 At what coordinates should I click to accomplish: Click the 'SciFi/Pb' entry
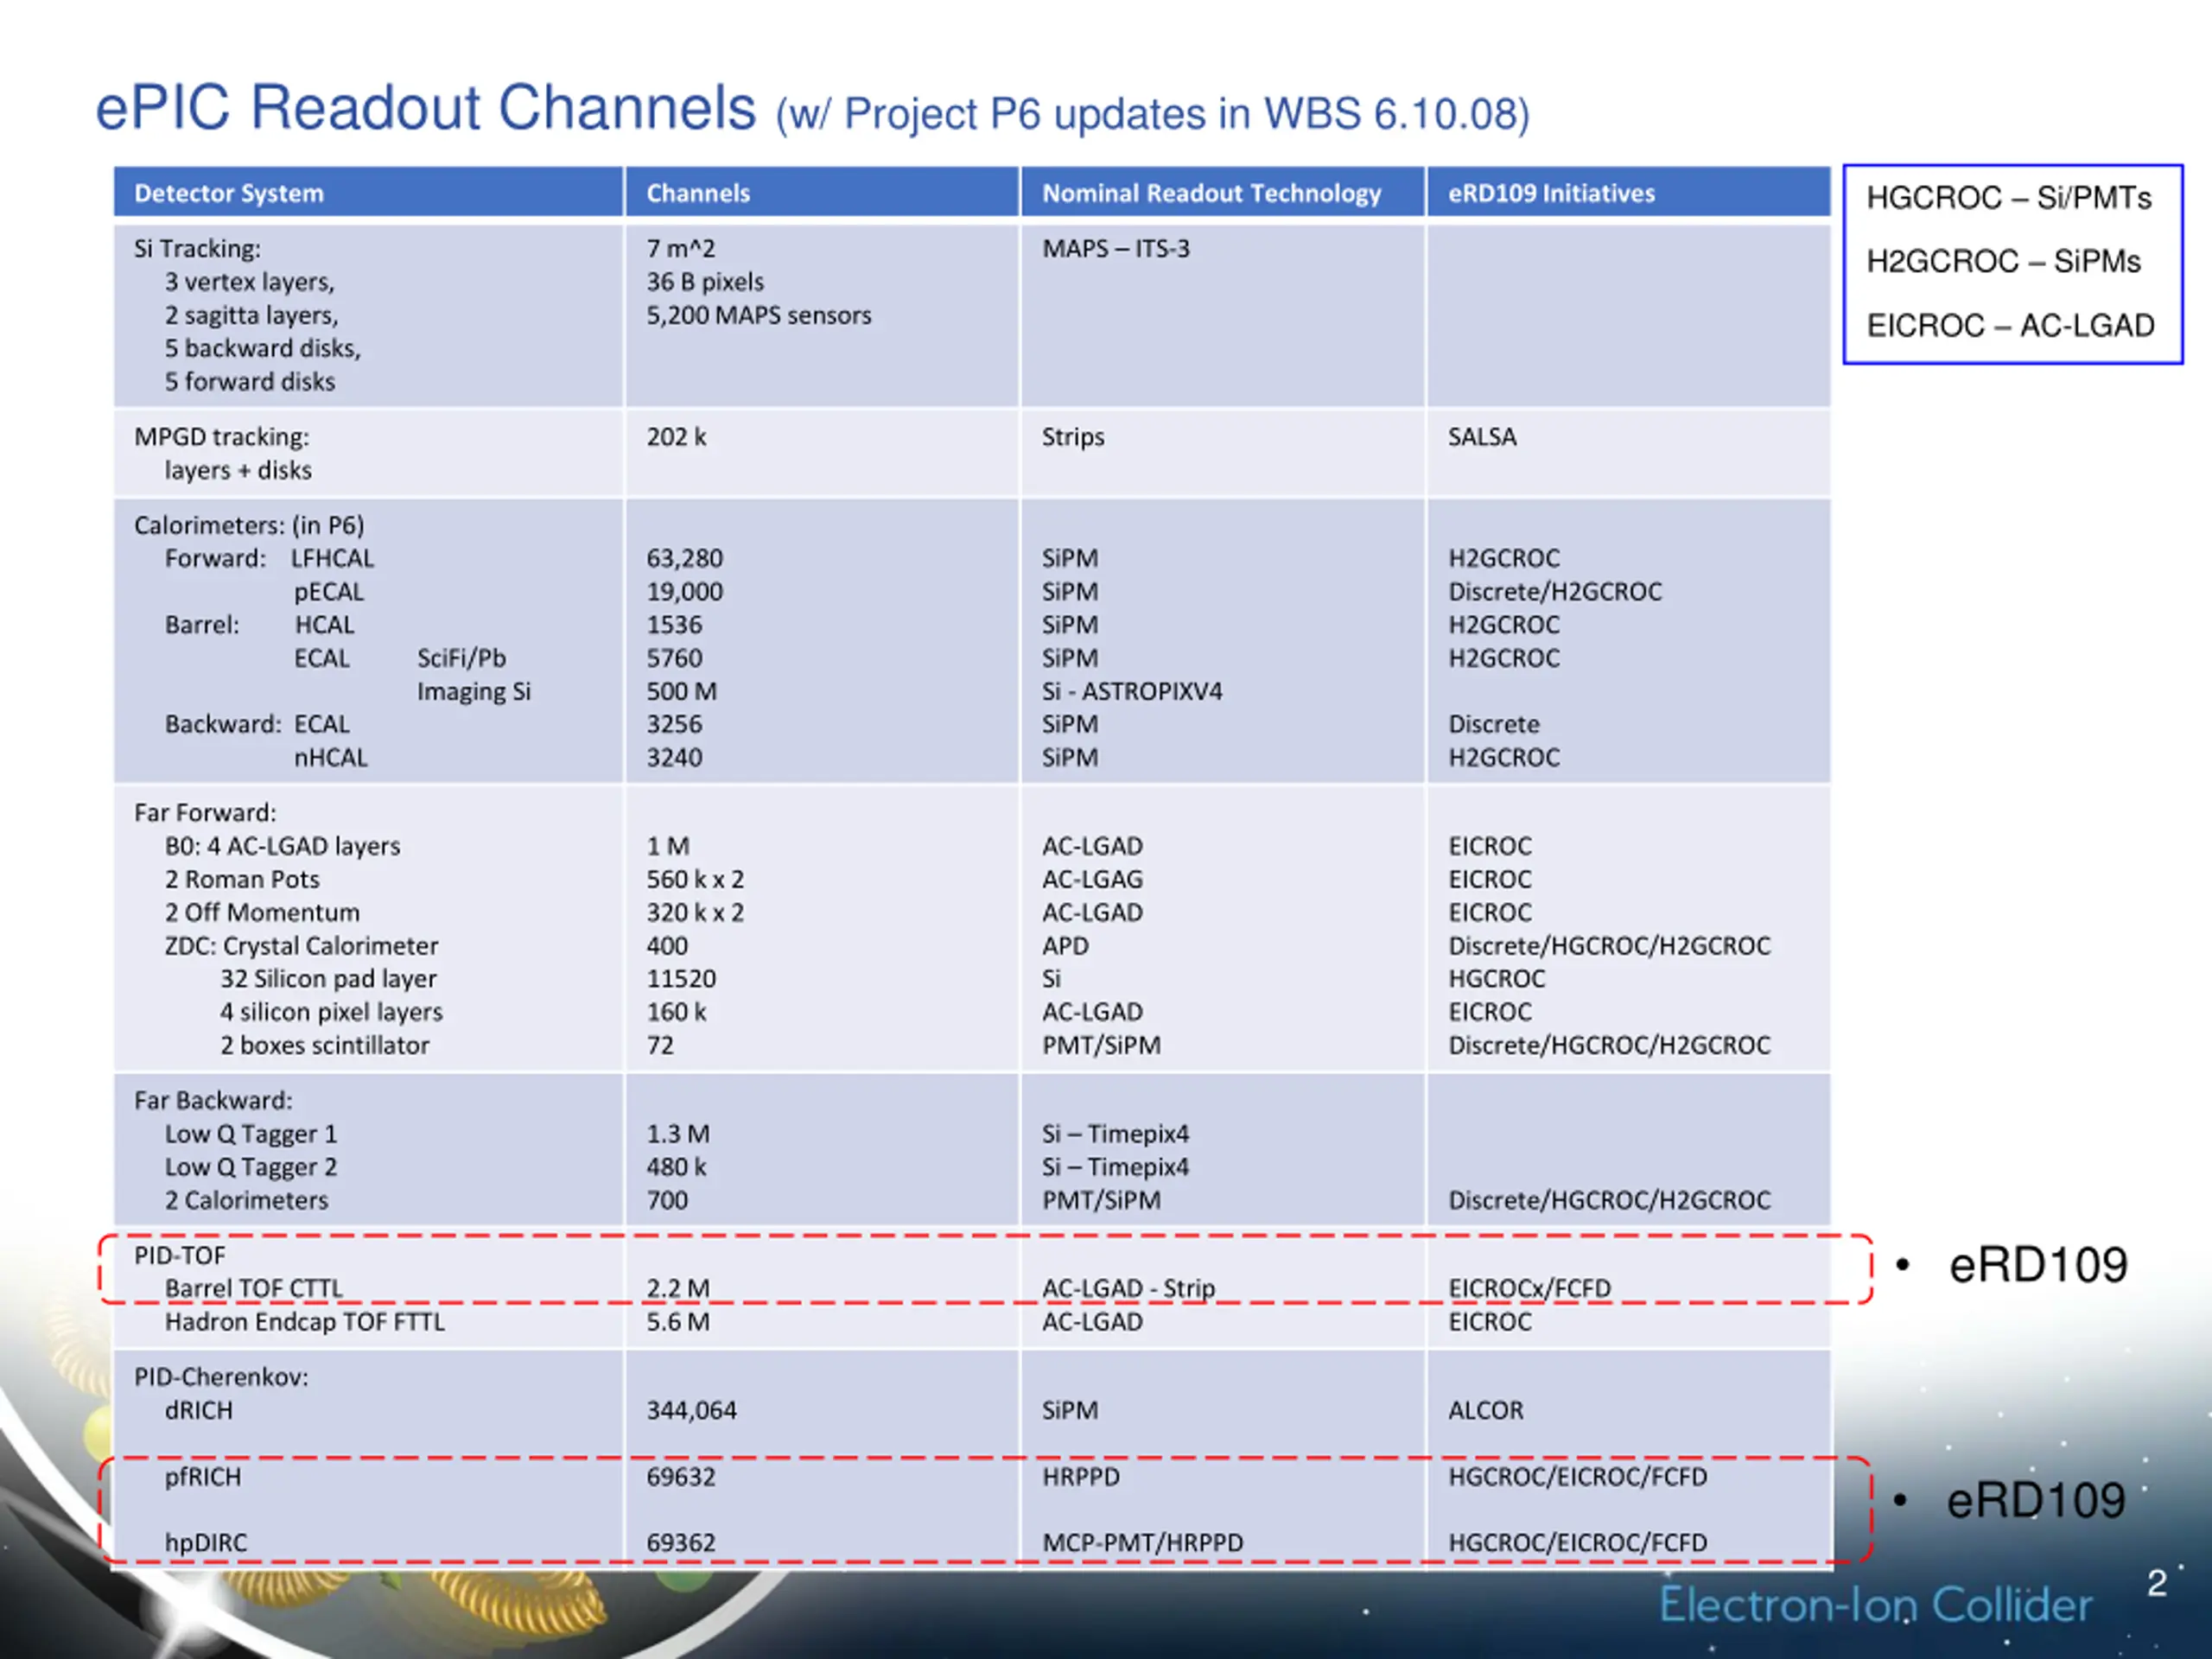point(461,658)
